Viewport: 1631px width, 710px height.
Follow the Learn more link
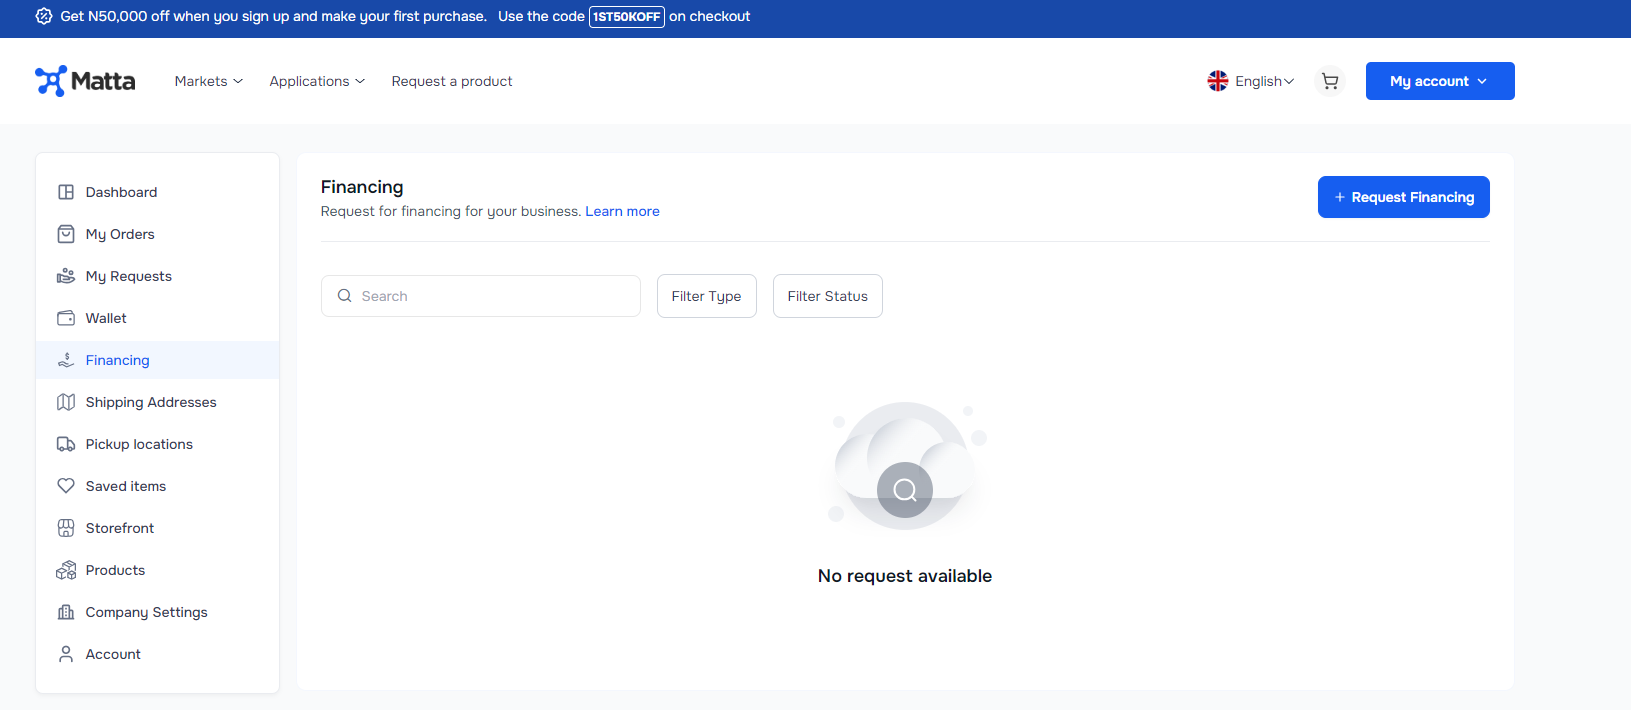622,211
